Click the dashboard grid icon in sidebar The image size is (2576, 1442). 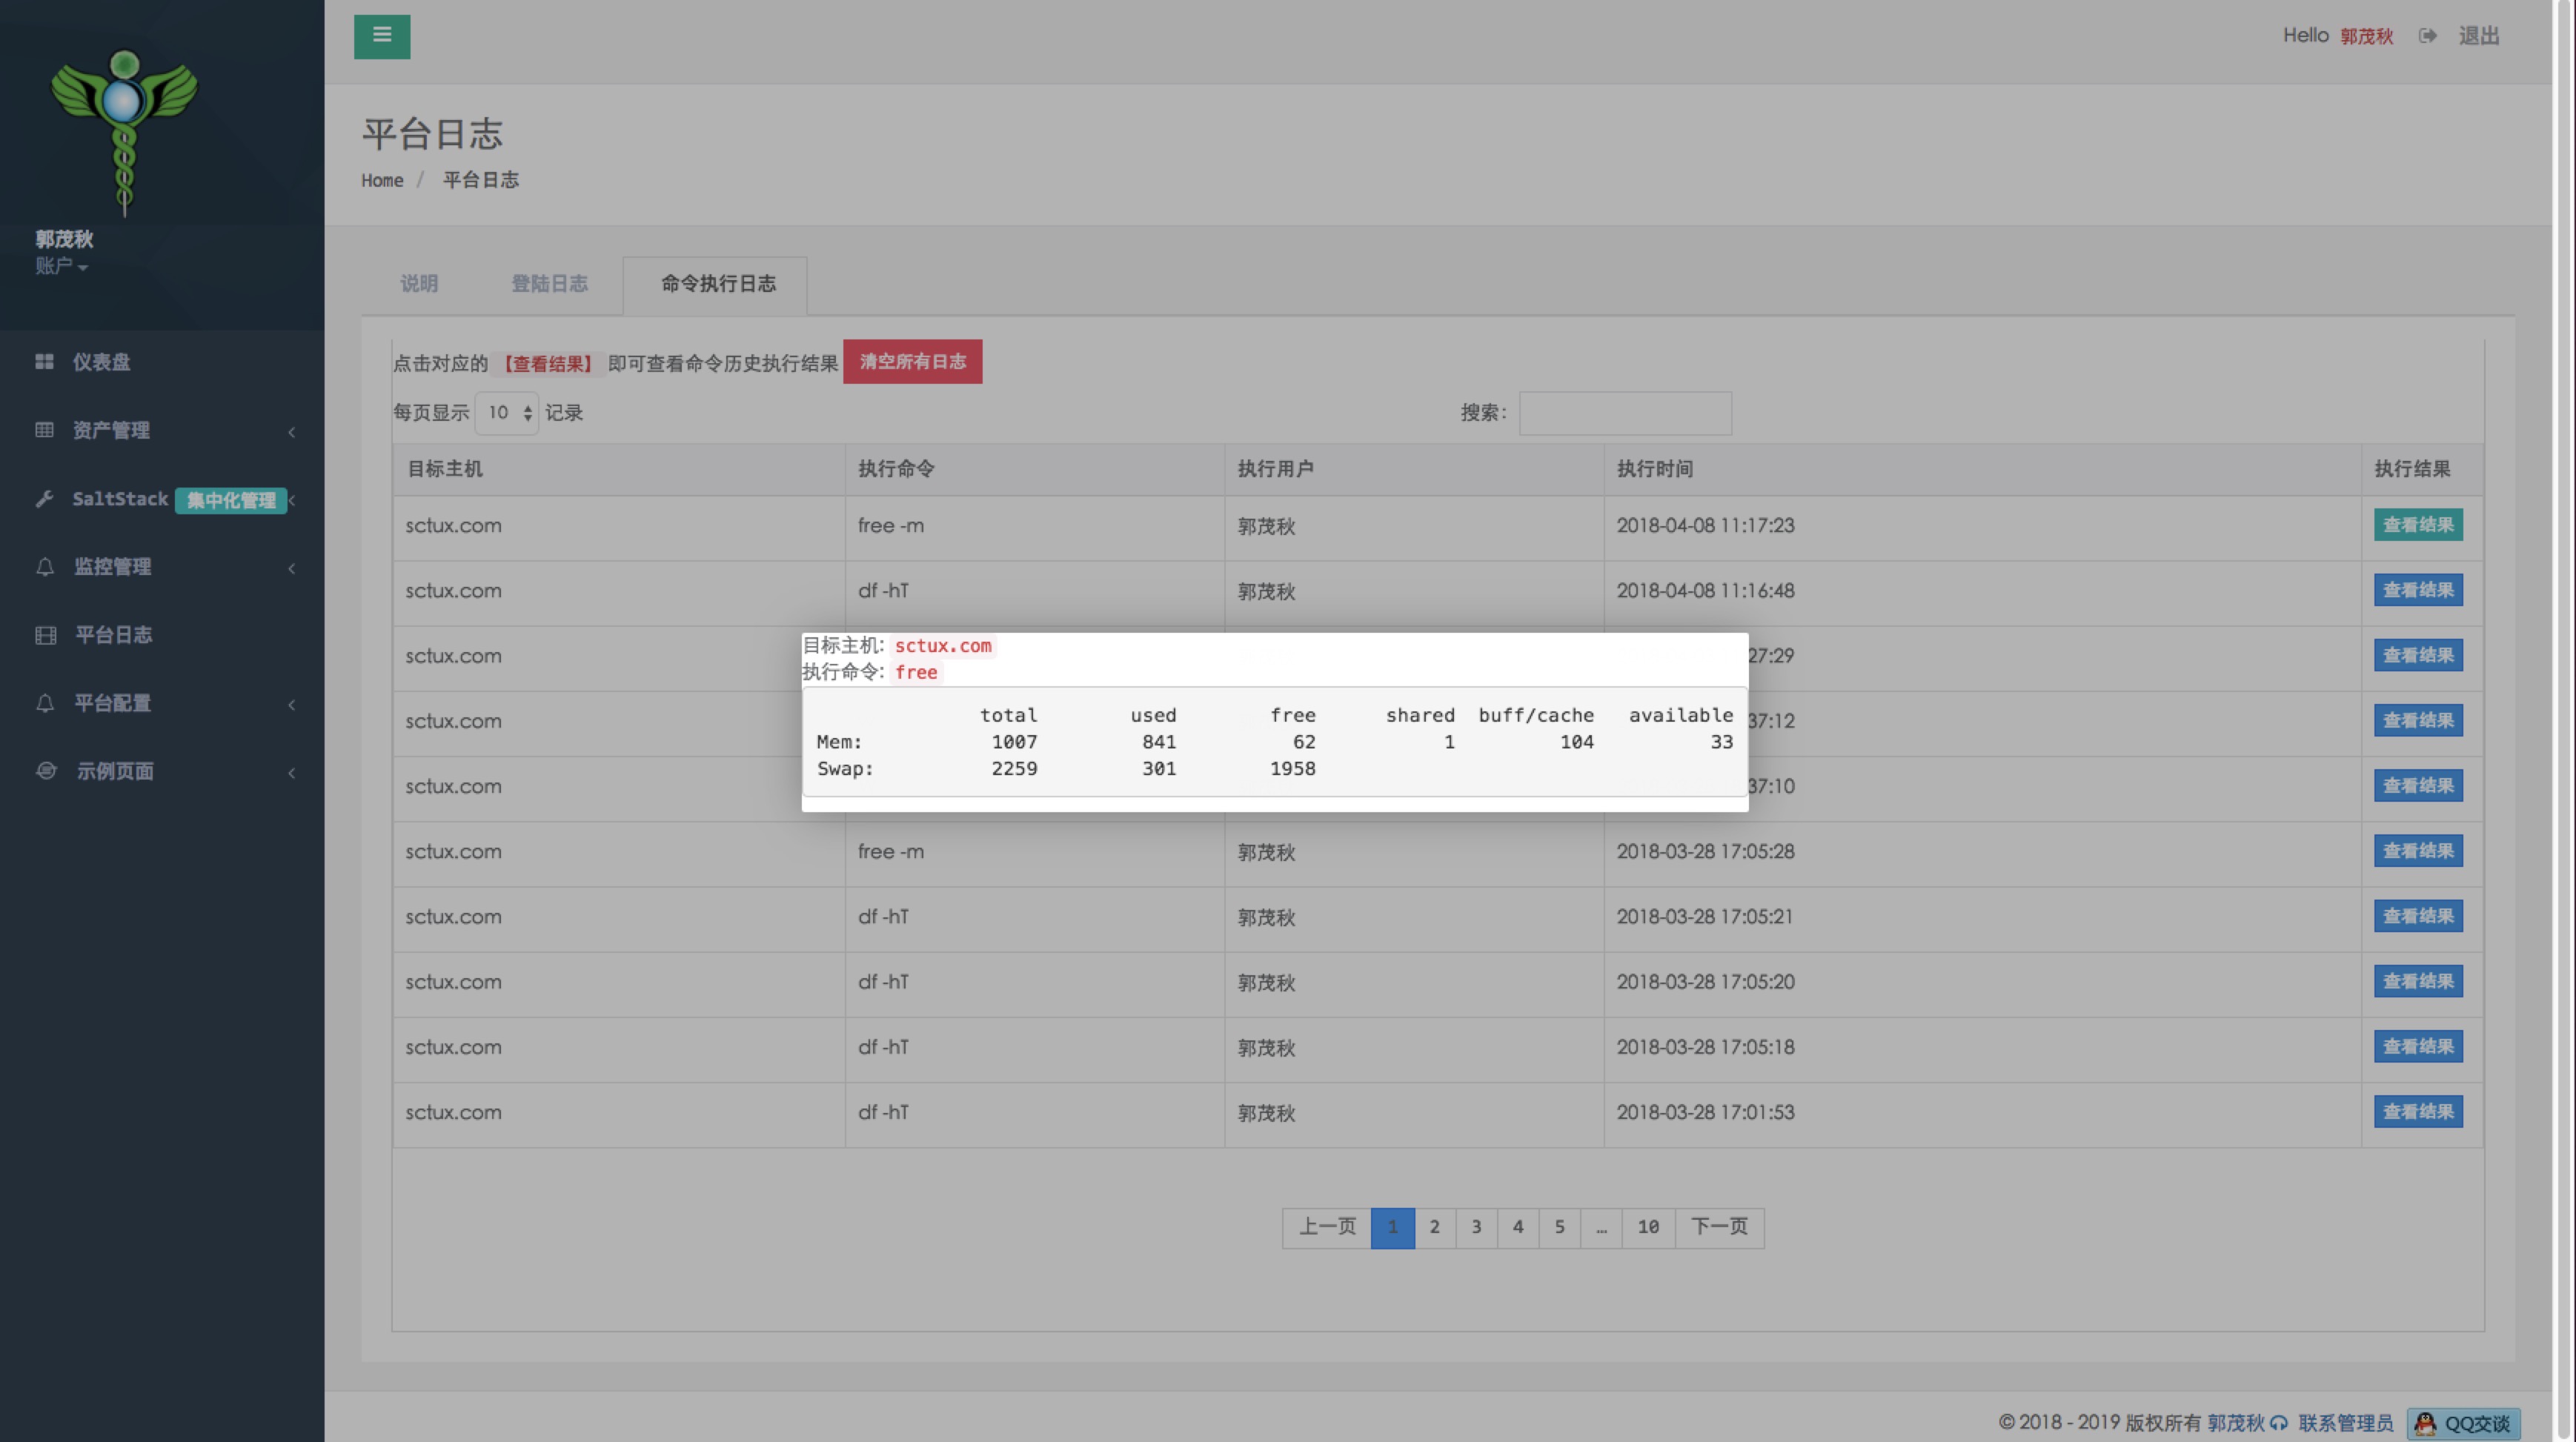(44, 362)
